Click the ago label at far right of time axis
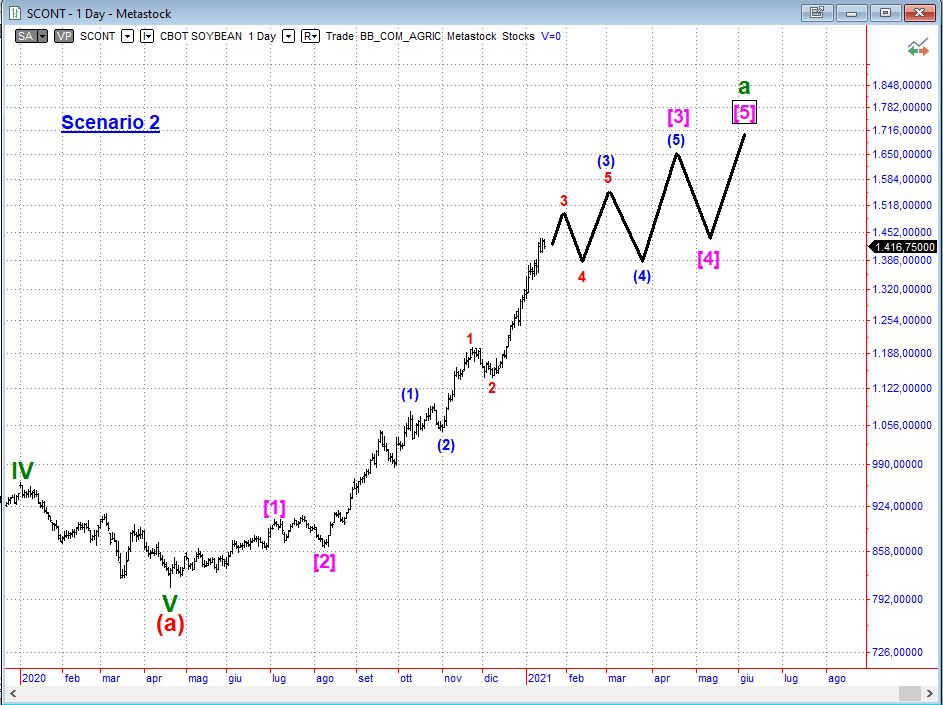The width and height of the screenshot is (943, 705). coord(837,679)
